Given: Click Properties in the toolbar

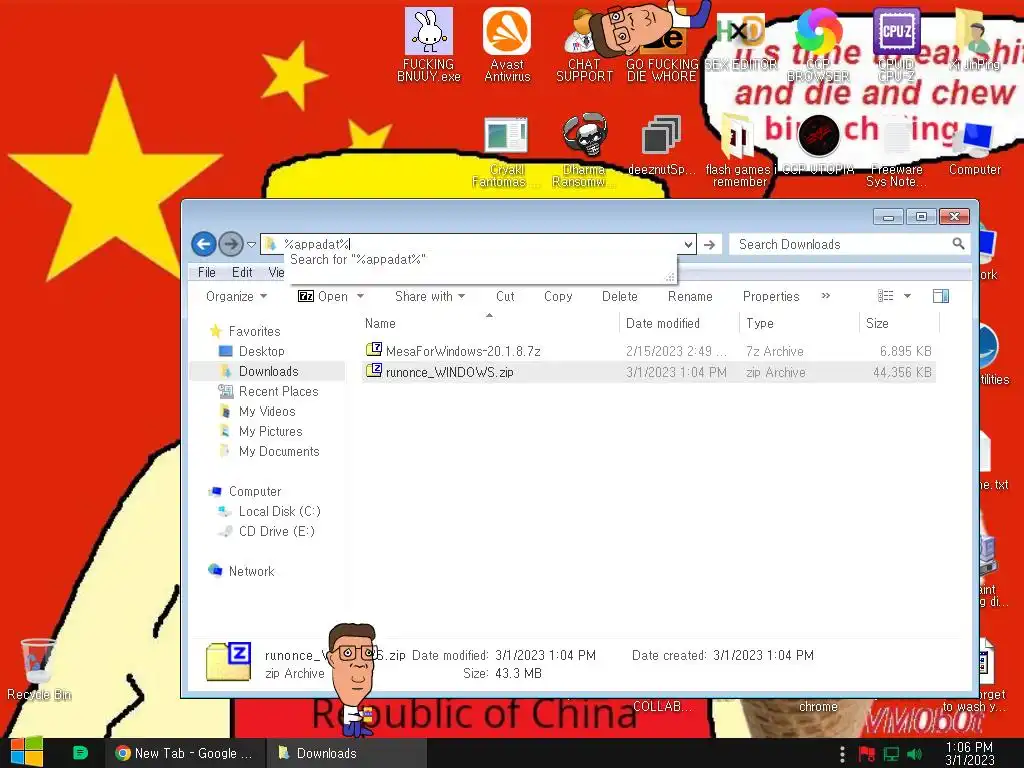Looking at the screenshot, I should [771, 296].
